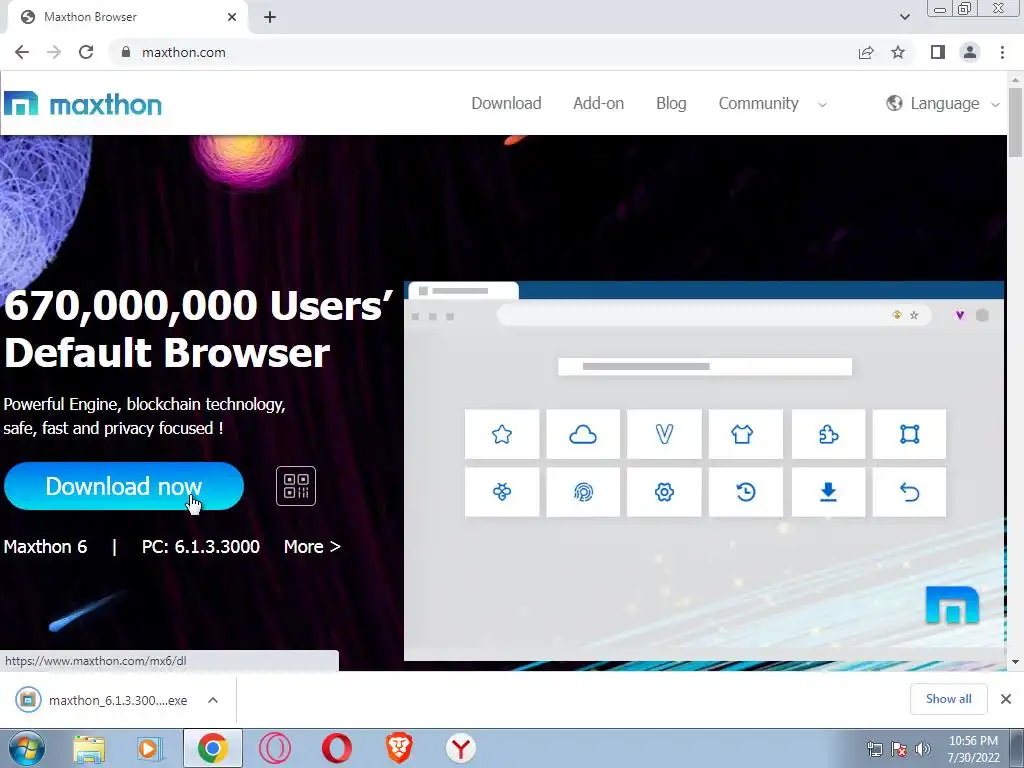Click the cloud tile
The image size is (1024, 768).
coord(583,434)
